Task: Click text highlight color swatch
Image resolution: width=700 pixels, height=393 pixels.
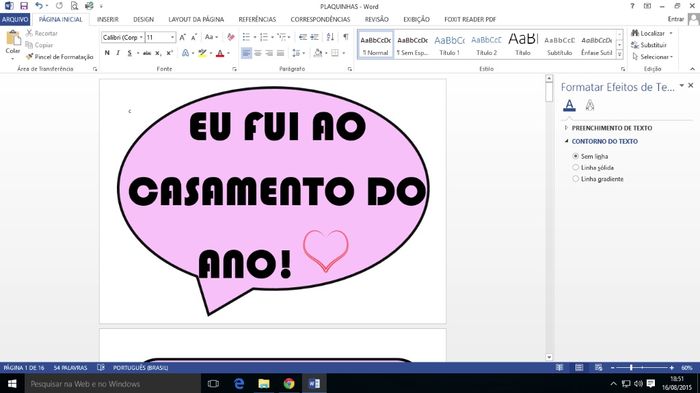Action: coord(202,53)
